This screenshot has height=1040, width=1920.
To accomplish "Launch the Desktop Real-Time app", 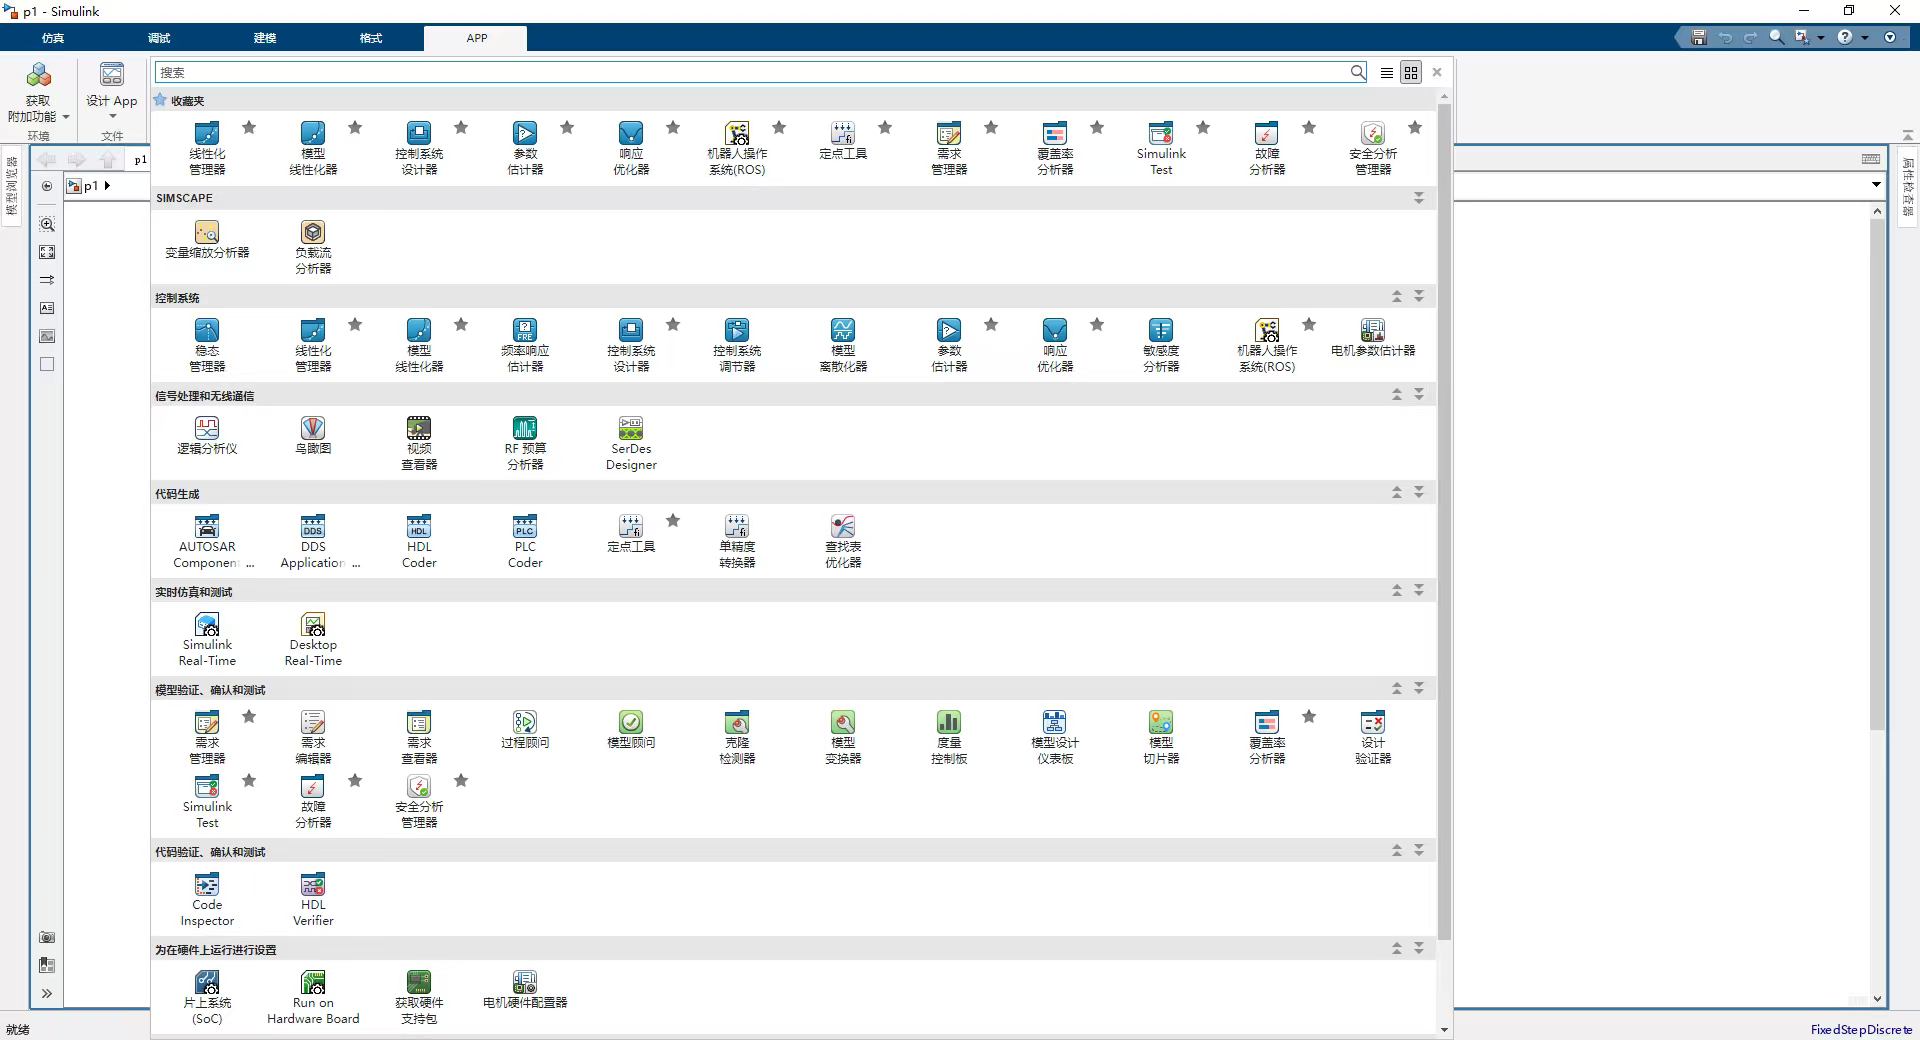I will tap(313, 640).
